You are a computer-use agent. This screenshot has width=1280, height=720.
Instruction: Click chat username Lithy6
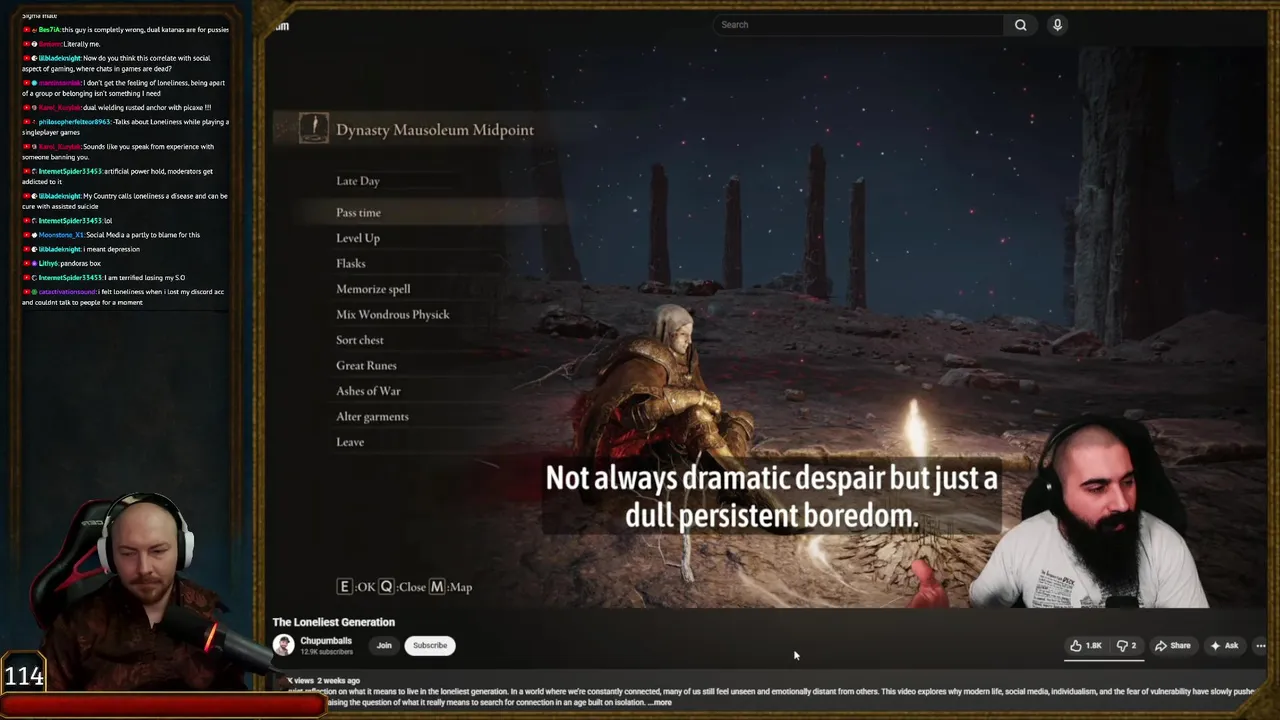48,263
